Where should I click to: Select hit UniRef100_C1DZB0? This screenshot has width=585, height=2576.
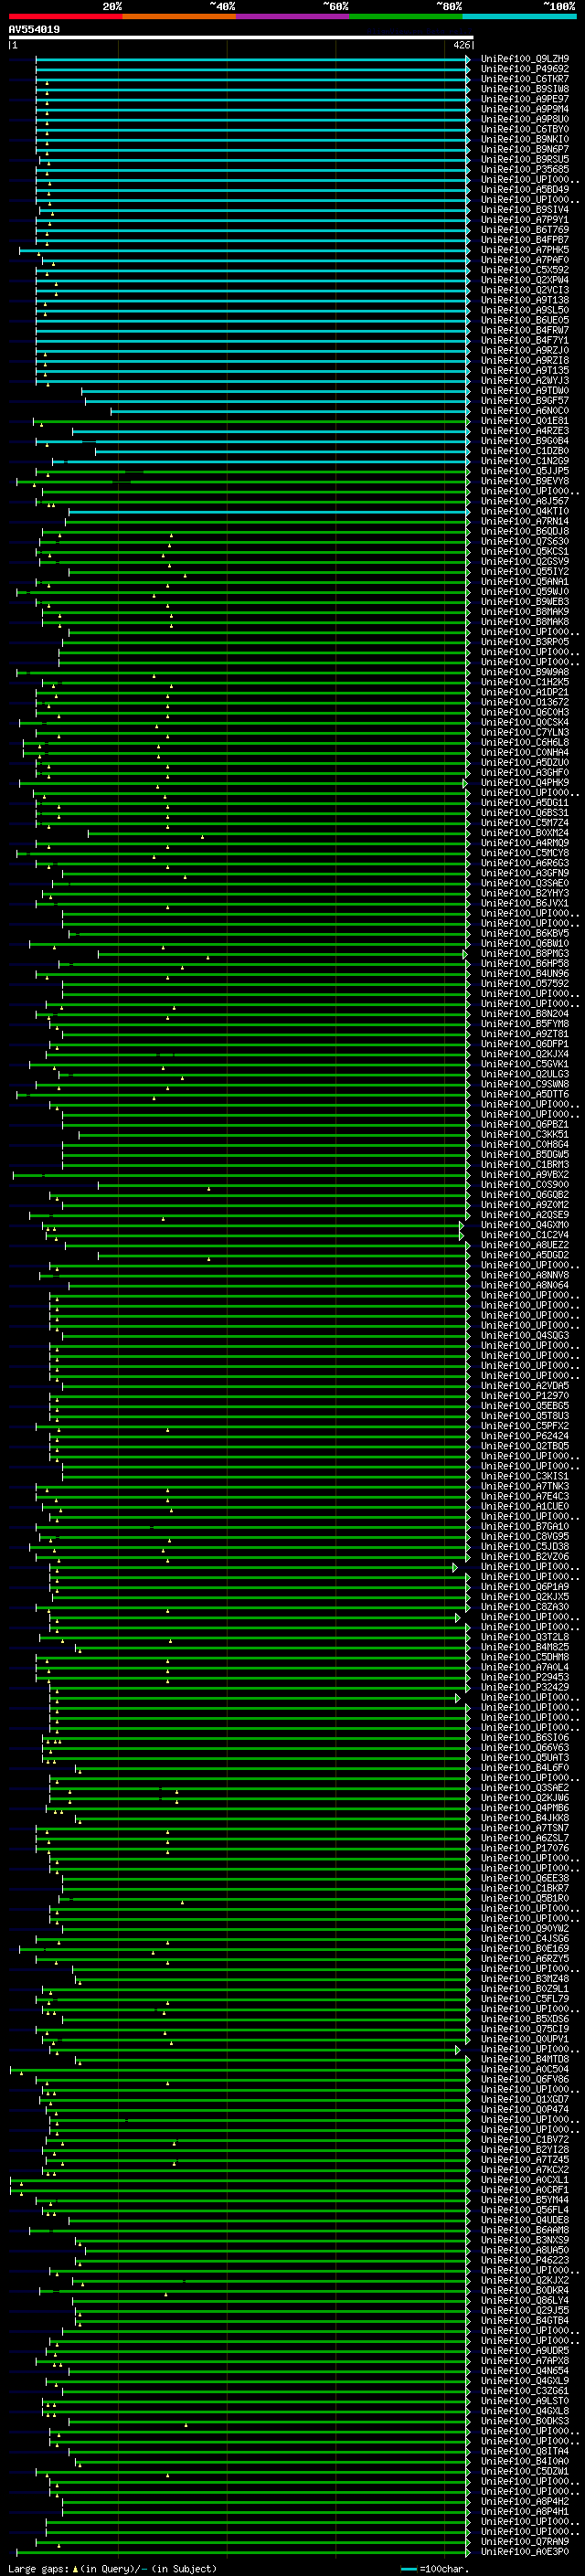[525, 451]
